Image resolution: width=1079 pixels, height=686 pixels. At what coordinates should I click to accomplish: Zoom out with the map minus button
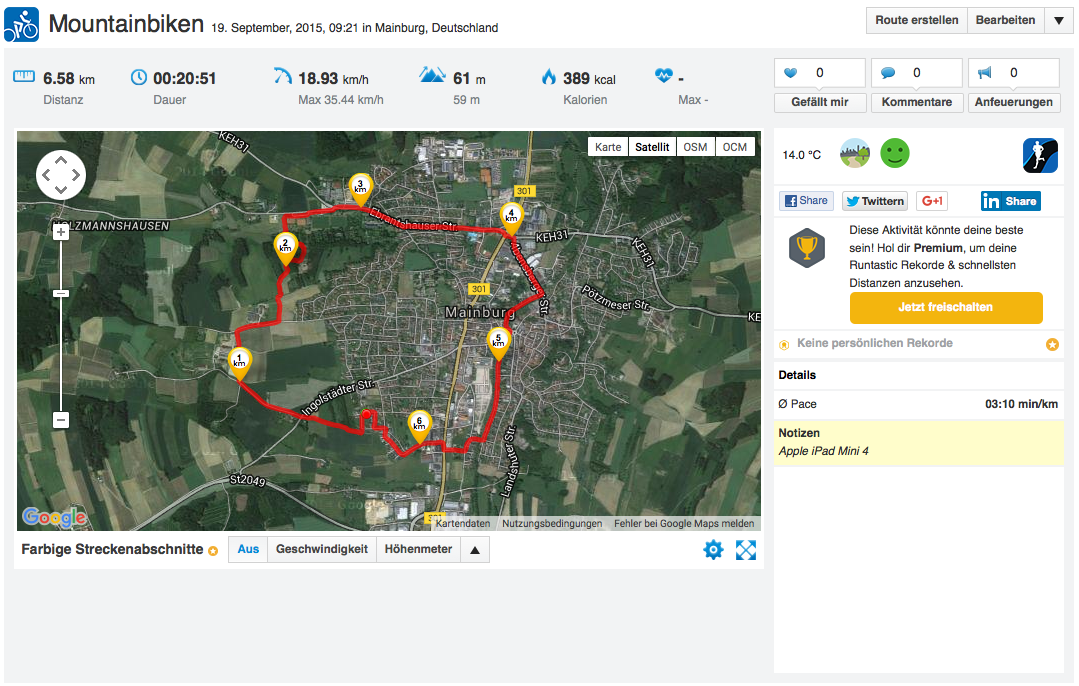click(61, 420)
